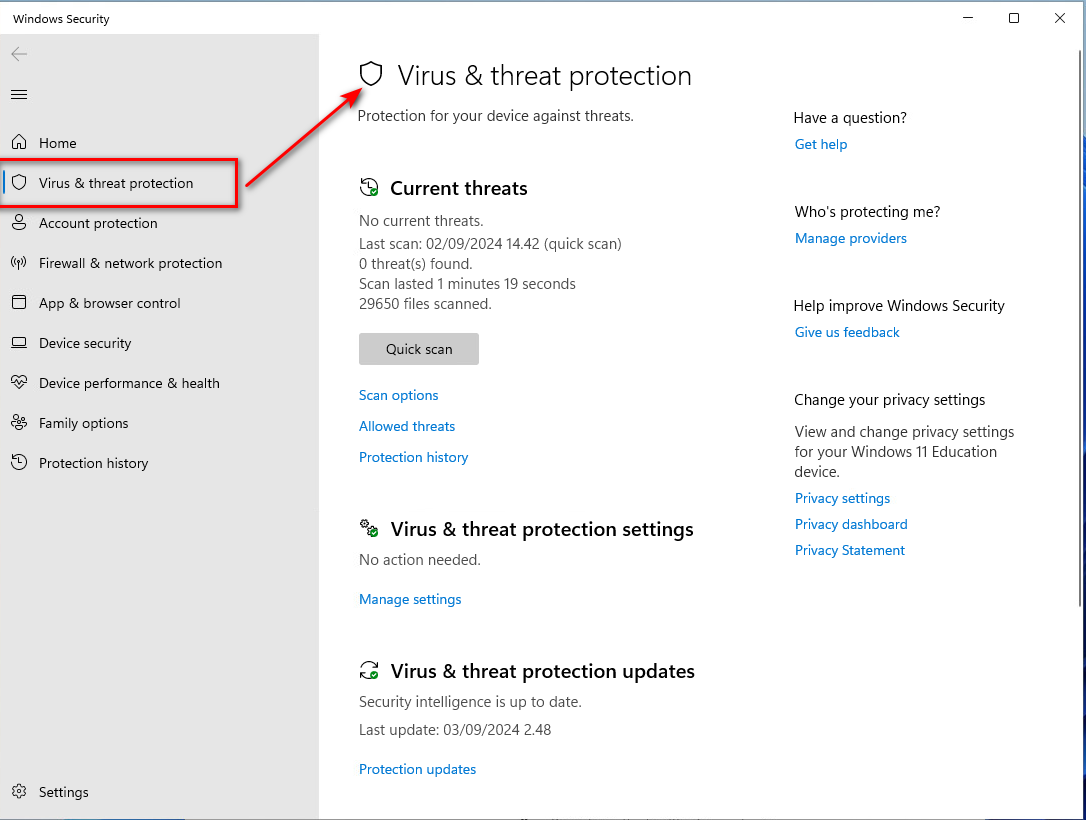Click Manage settings under protection settings
Image resolution: width=1086 pixels, height=820 pixels.
point(410,598)
